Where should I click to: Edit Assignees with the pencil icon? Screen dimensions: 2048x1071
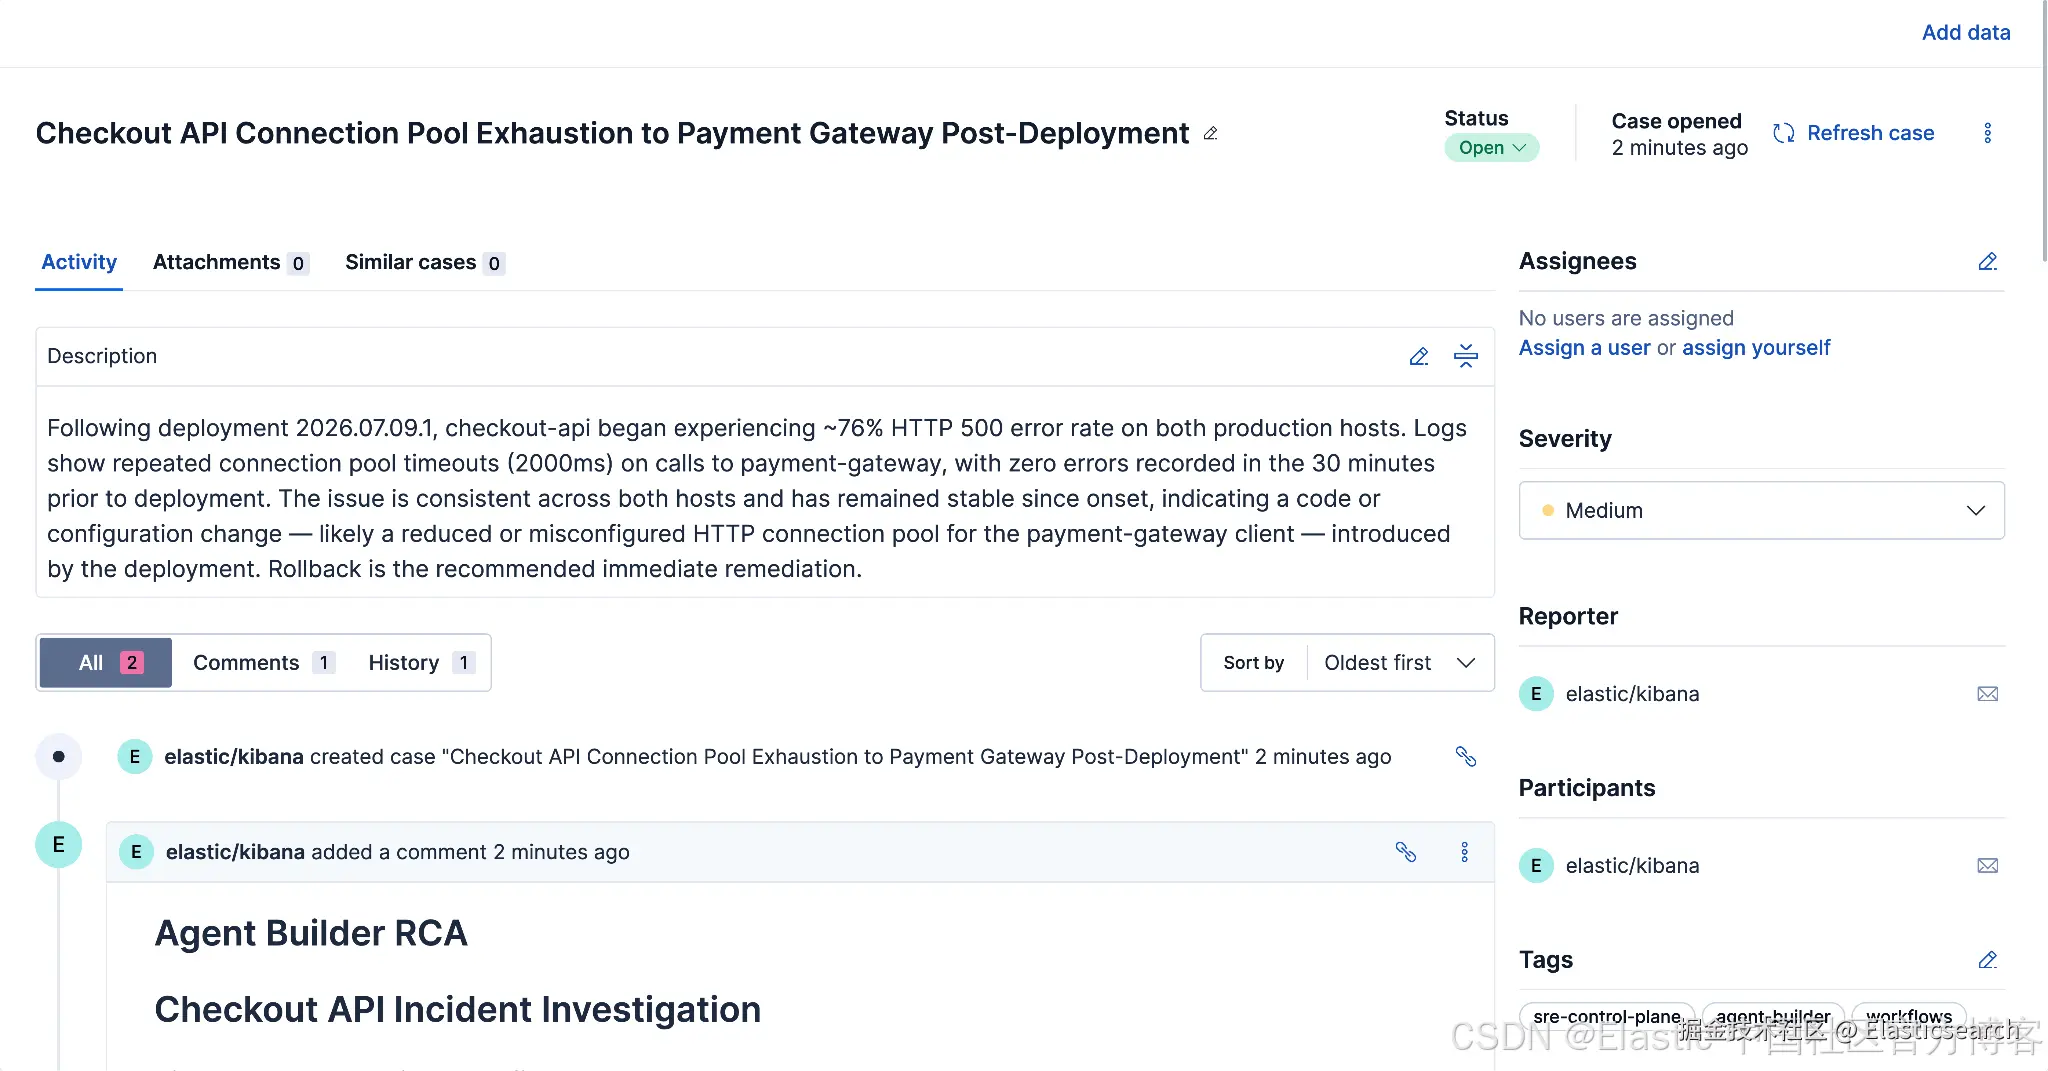[1987, 261]
